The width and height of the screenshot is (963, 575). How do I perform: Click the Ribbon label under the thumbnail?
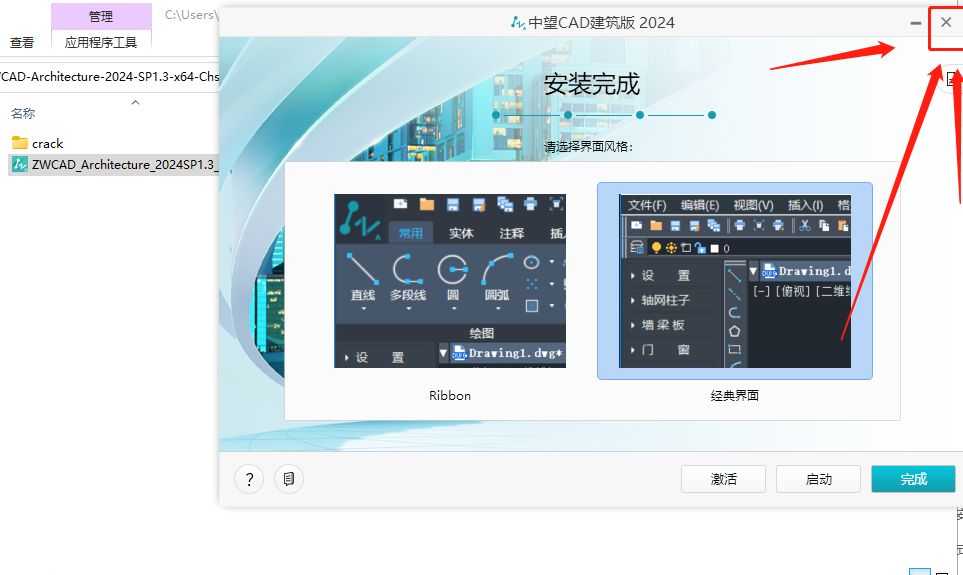[x=450, y=396]
